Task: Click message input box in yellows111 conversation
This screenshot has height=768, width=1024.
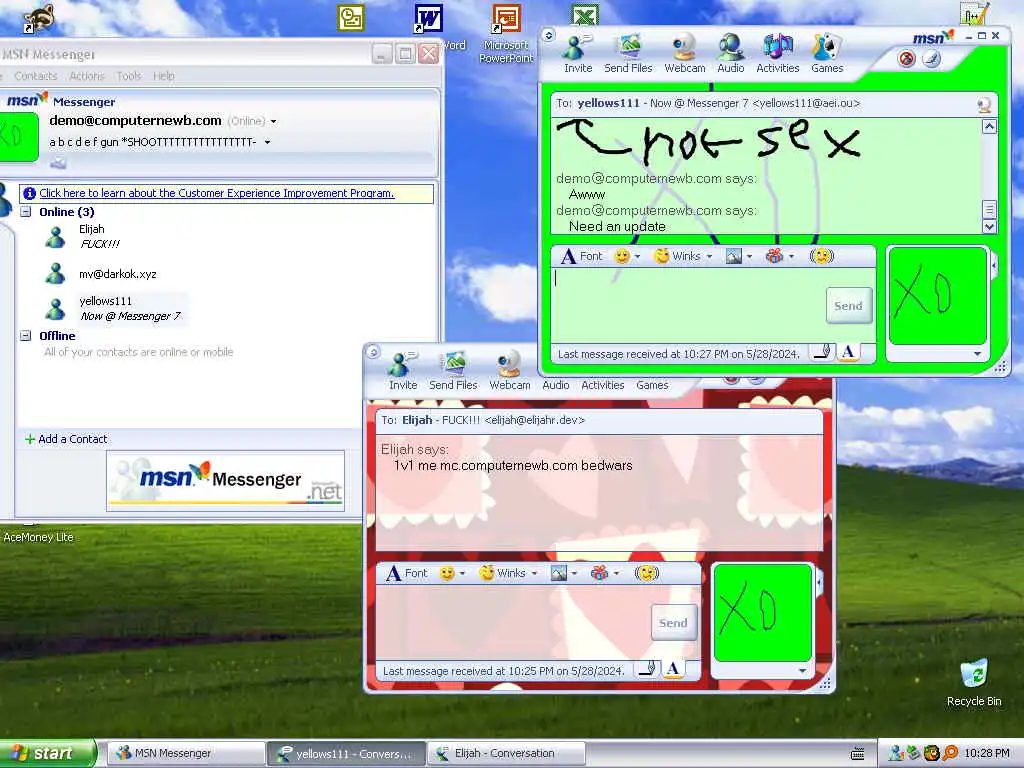Action: (688, 305)
